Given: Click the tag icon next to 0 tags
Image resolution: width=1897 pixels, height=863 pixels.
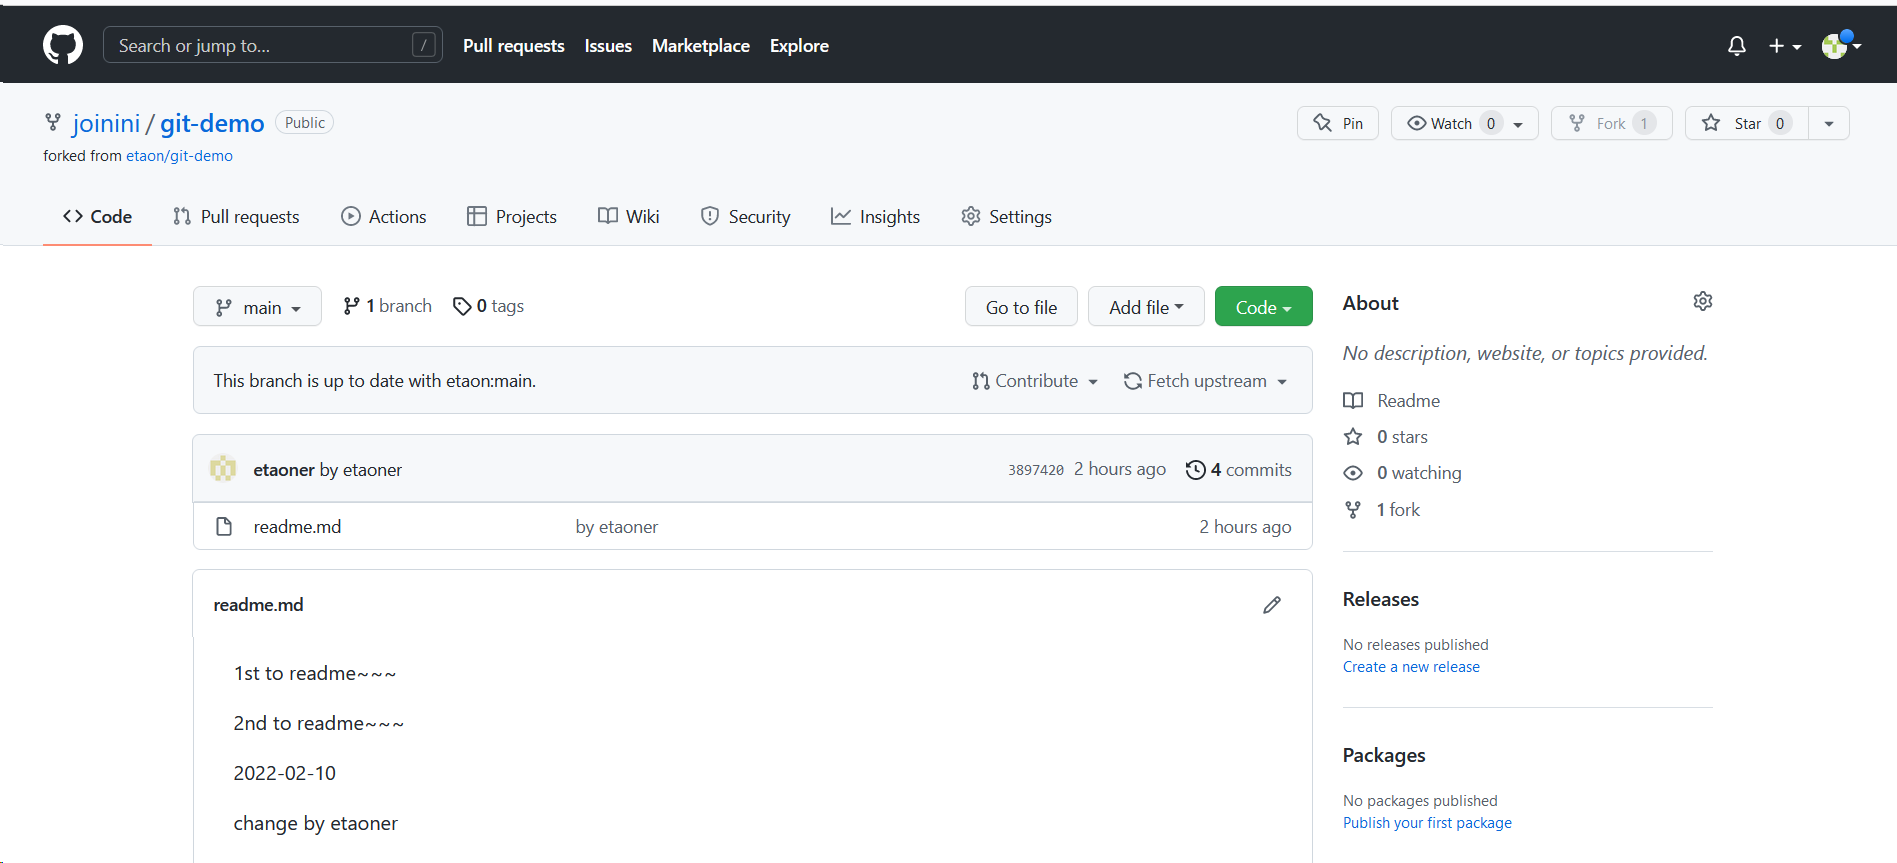Looking at the screenshot, I should tap(462, 306).
